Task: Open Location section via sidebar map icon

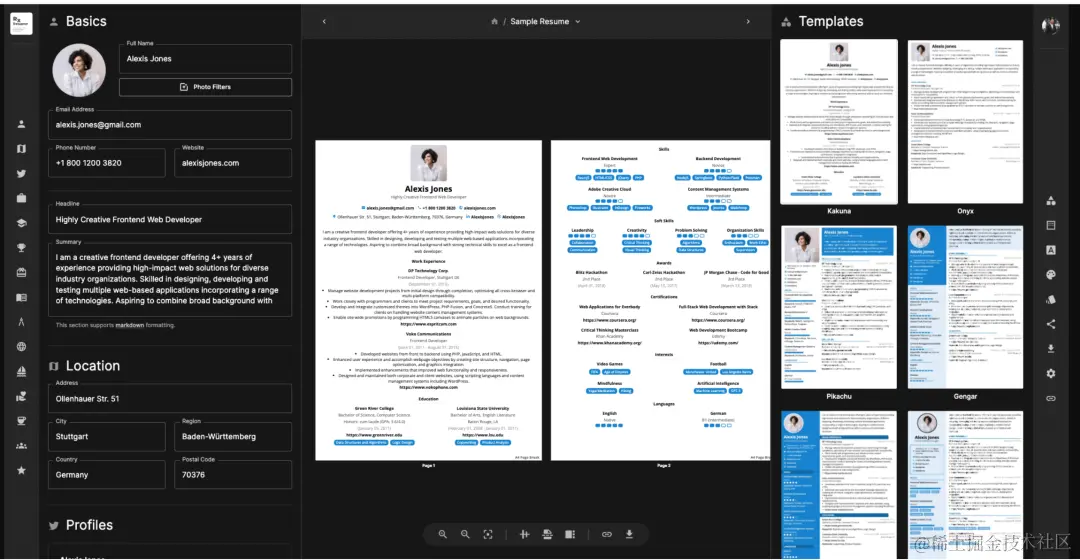Action: [21, 149]
